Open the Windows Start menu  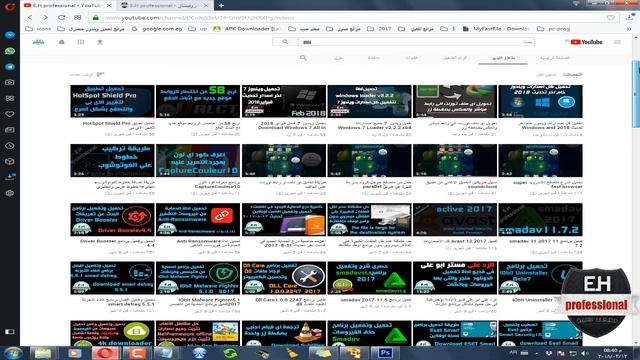[12, 353]
